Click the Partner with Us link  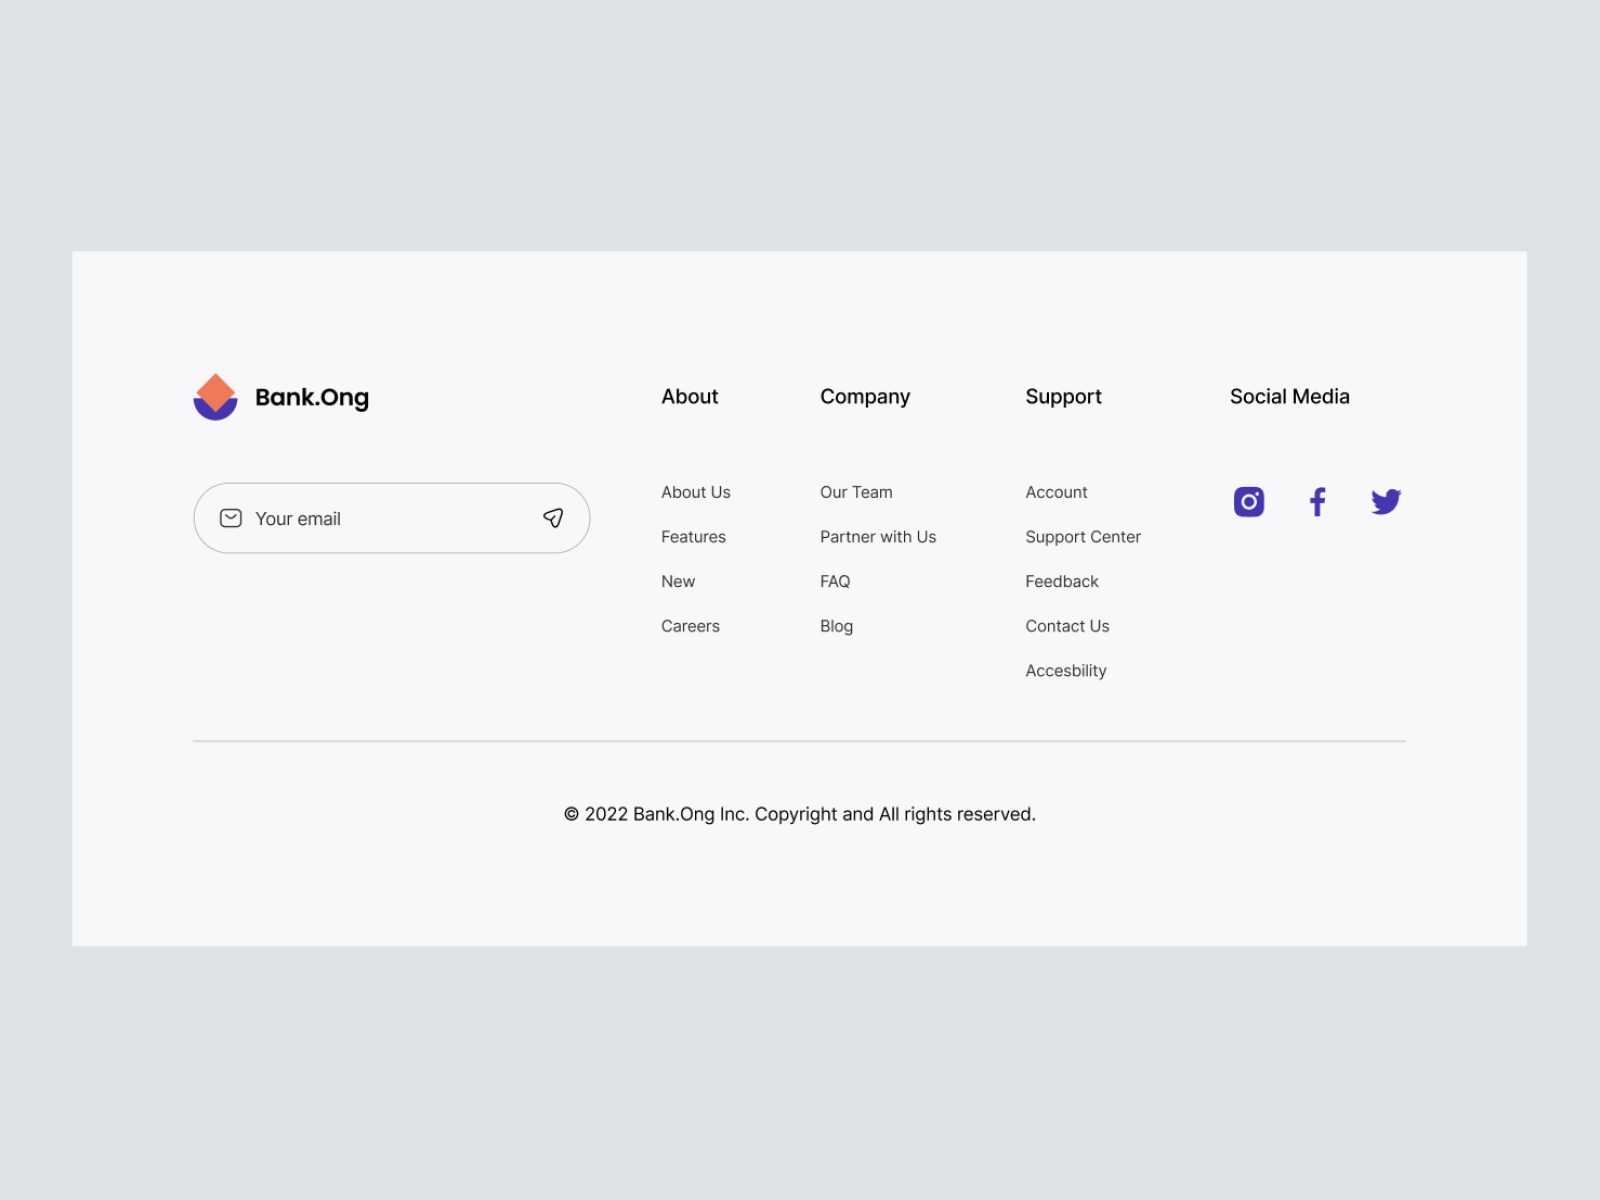[x=878, y=537]
